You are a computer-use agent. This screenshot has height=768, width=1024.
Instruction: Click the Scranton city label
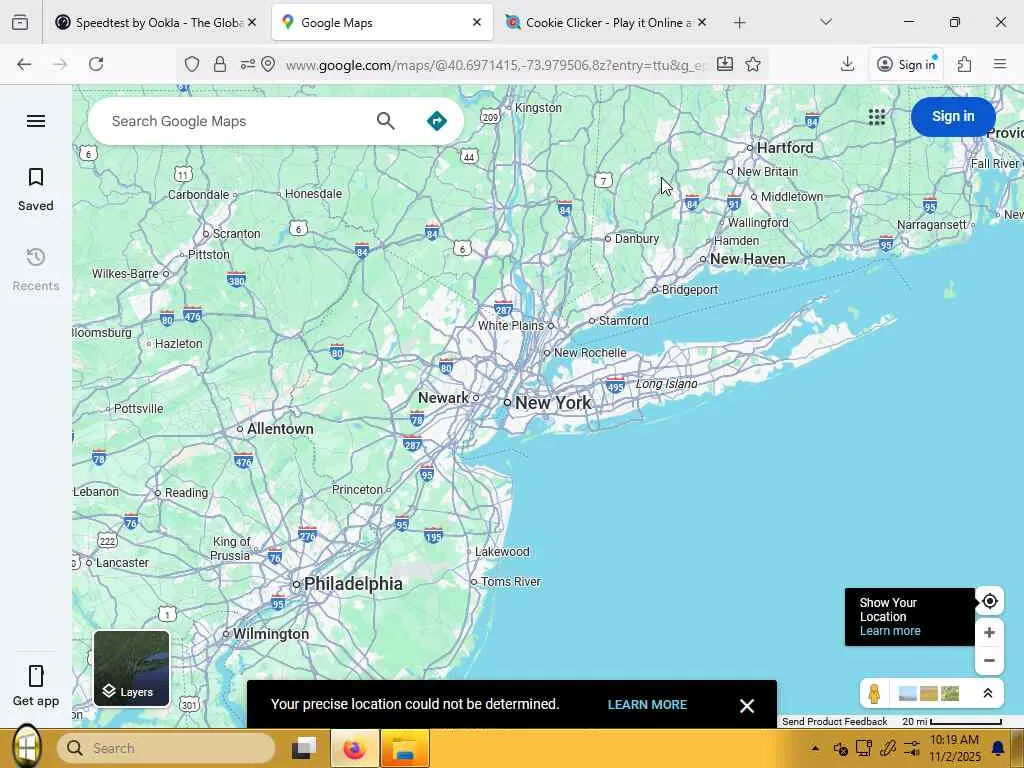click(x=236, y=234)
